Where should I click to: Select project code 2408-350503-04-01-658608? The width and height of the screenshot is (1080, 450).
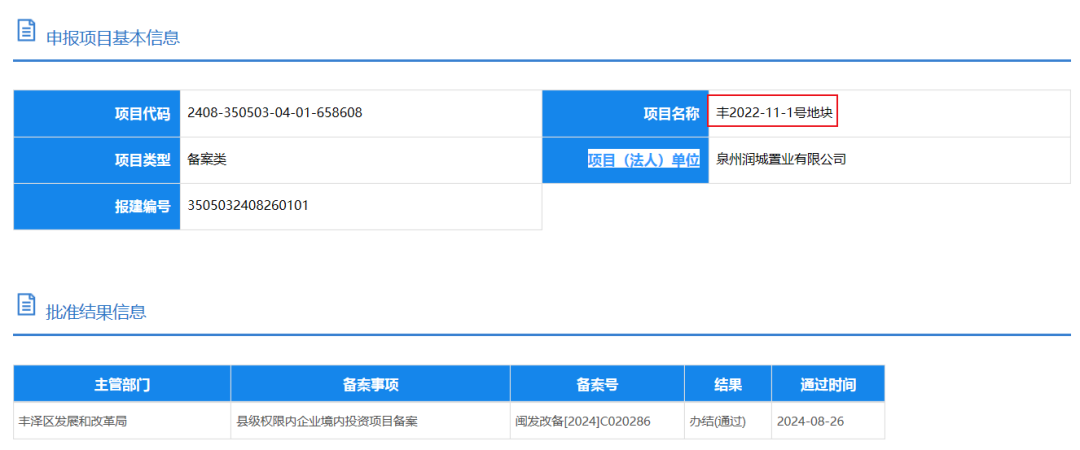(275, 113)
